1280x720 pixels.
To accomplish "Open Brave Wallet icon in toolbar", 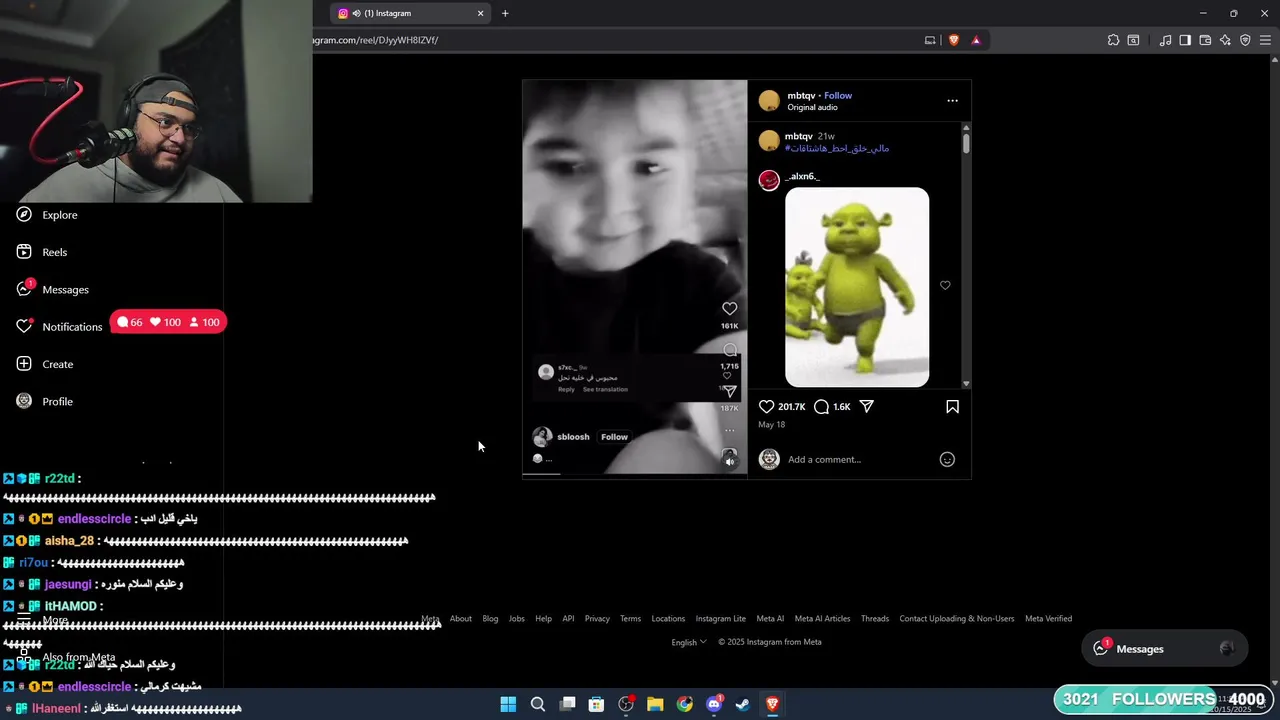I will coord(1205,40).
